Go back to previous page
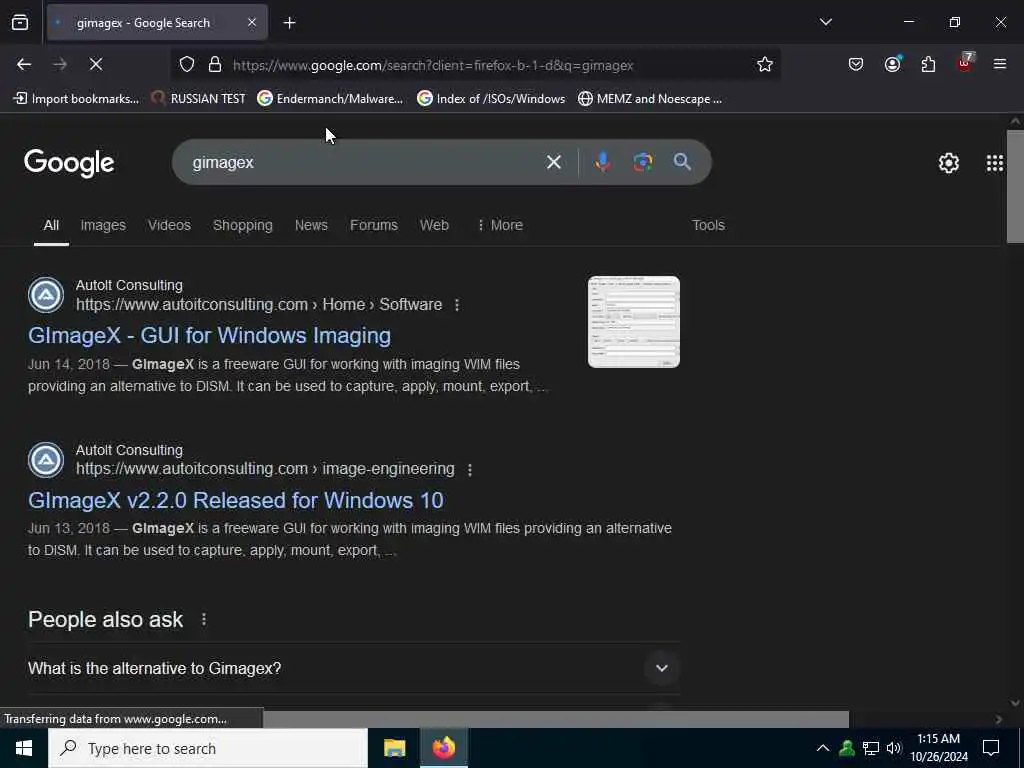The image size is (1024, 768). [x=24, y=64]
